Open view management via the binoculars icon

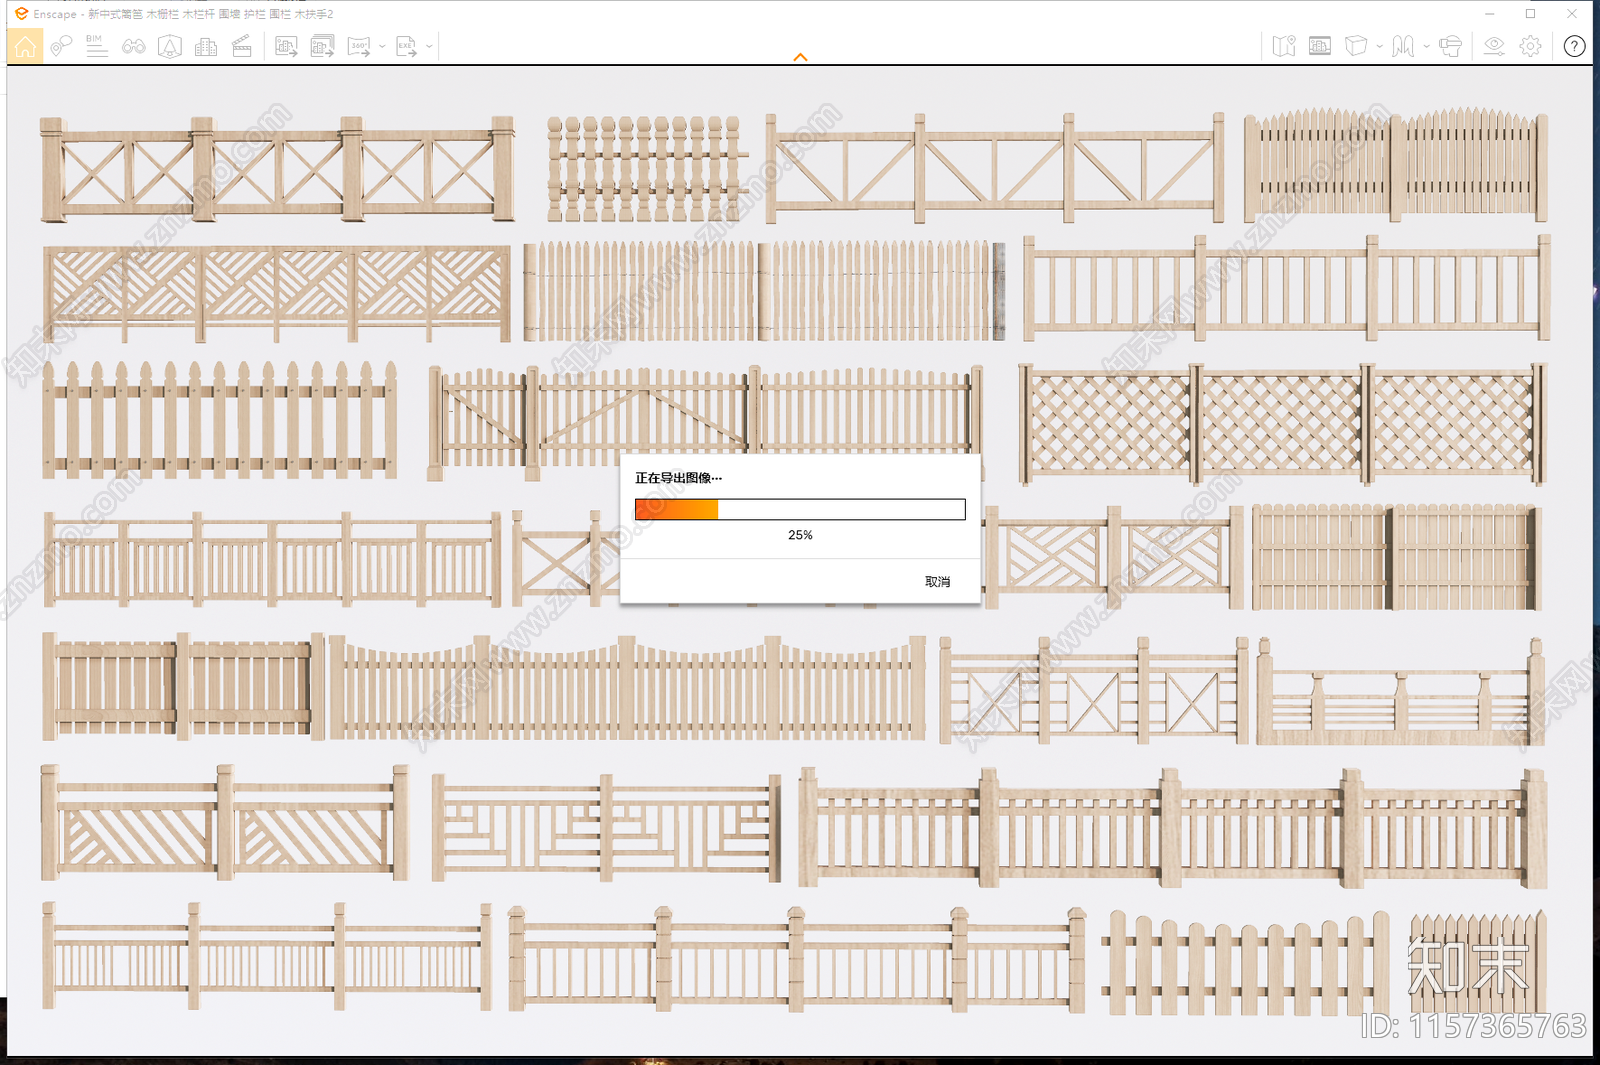pyautogui.click(x=134, y=46)
